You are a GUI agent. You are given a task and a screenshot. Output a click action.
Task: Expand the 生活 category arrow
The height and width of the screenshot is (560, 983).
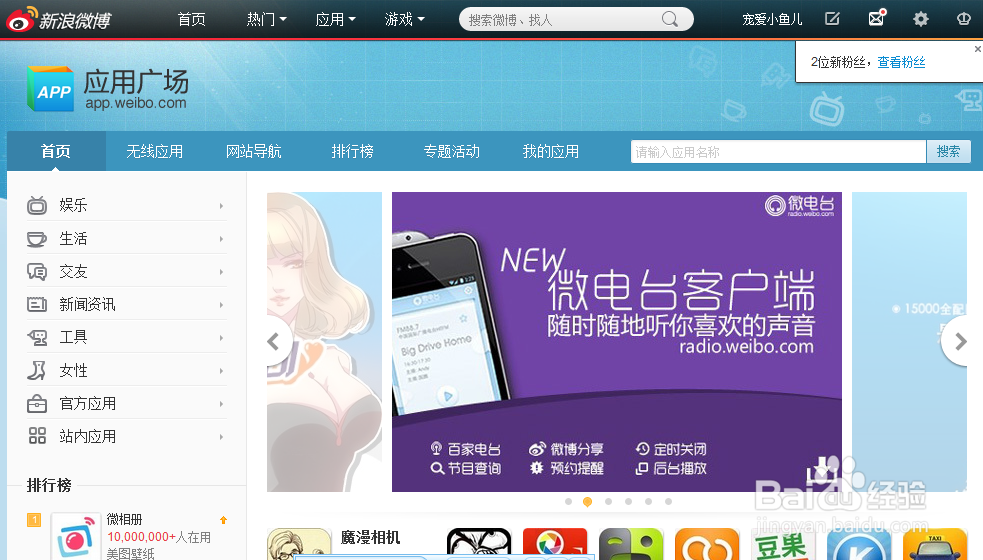[x=221, y=239]
